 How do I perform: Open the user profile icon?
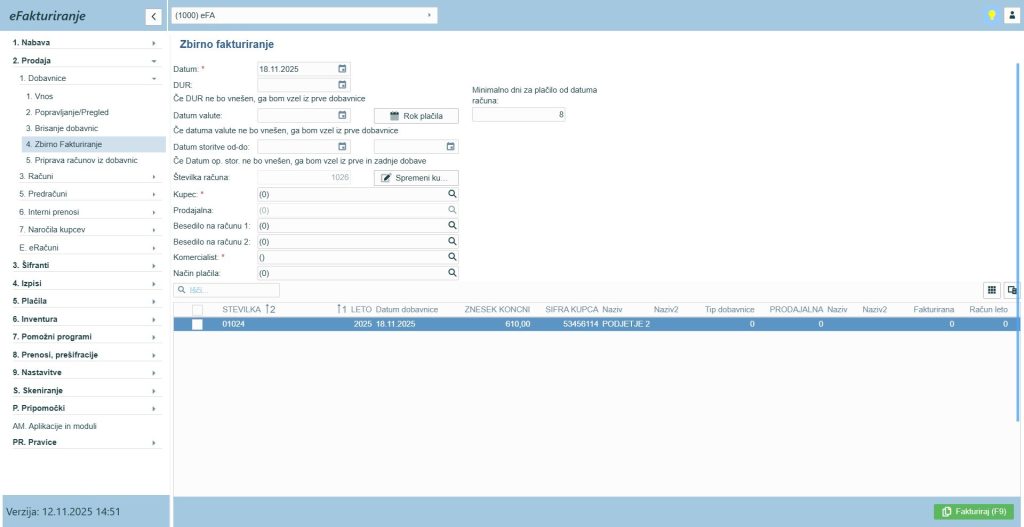[1011, 15]
